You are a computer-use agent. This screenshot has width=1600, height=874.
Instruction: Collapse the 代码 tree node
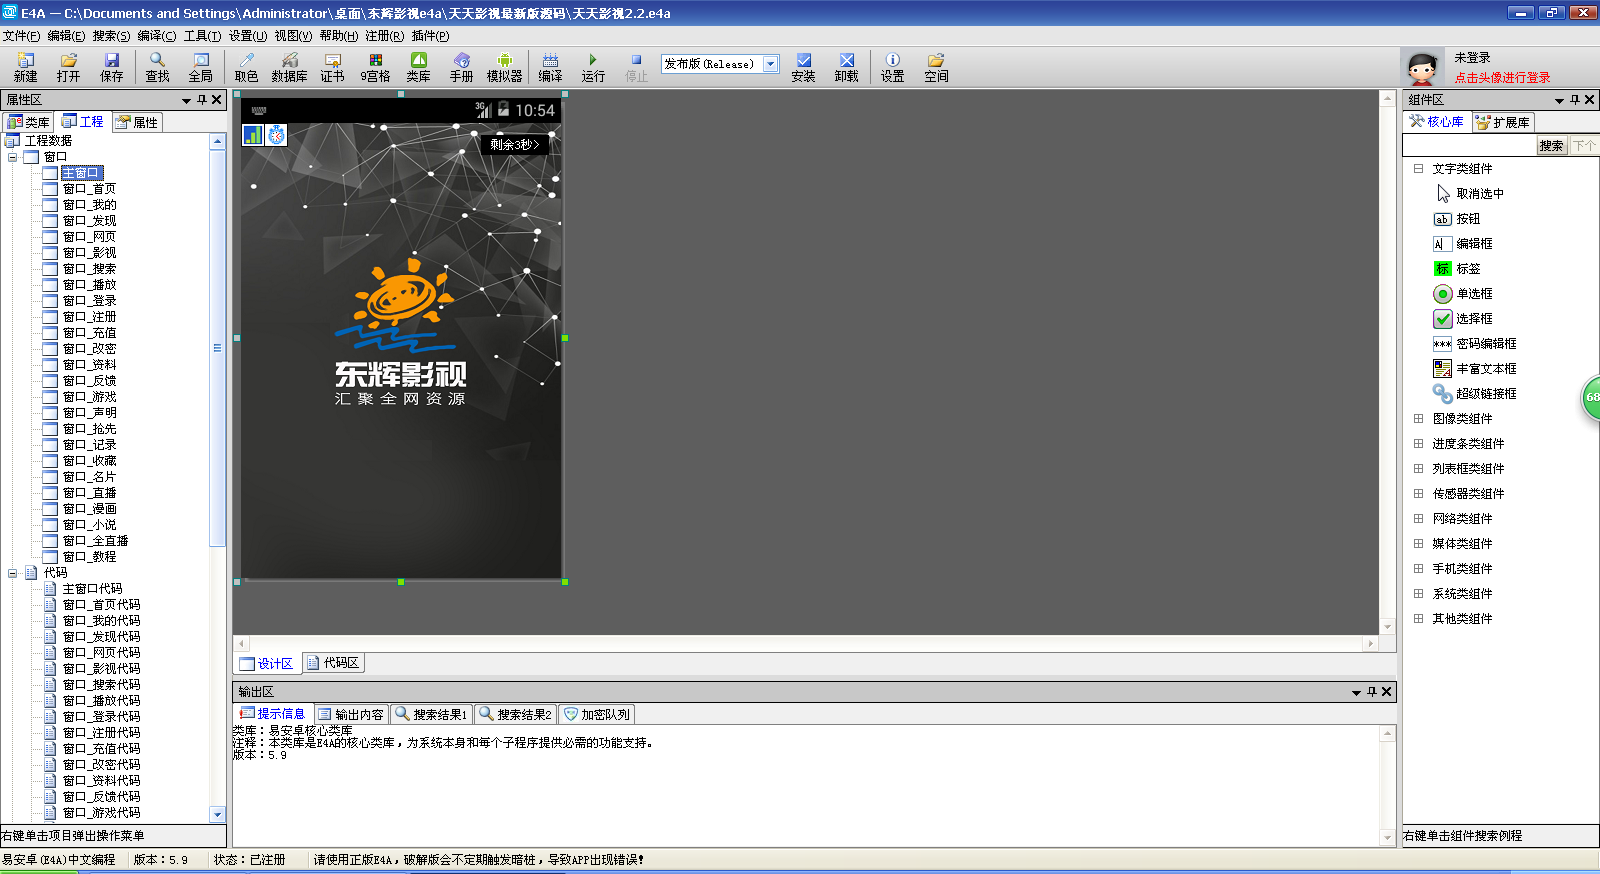pos(13,573)
